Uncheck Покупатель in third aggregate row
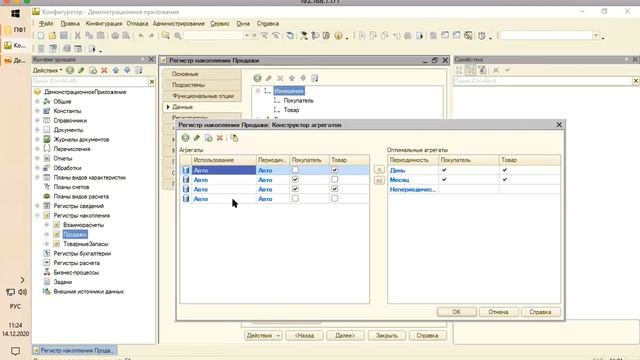Image resolution: width=640 pixels, height=360 pixels. pos(295,189)
